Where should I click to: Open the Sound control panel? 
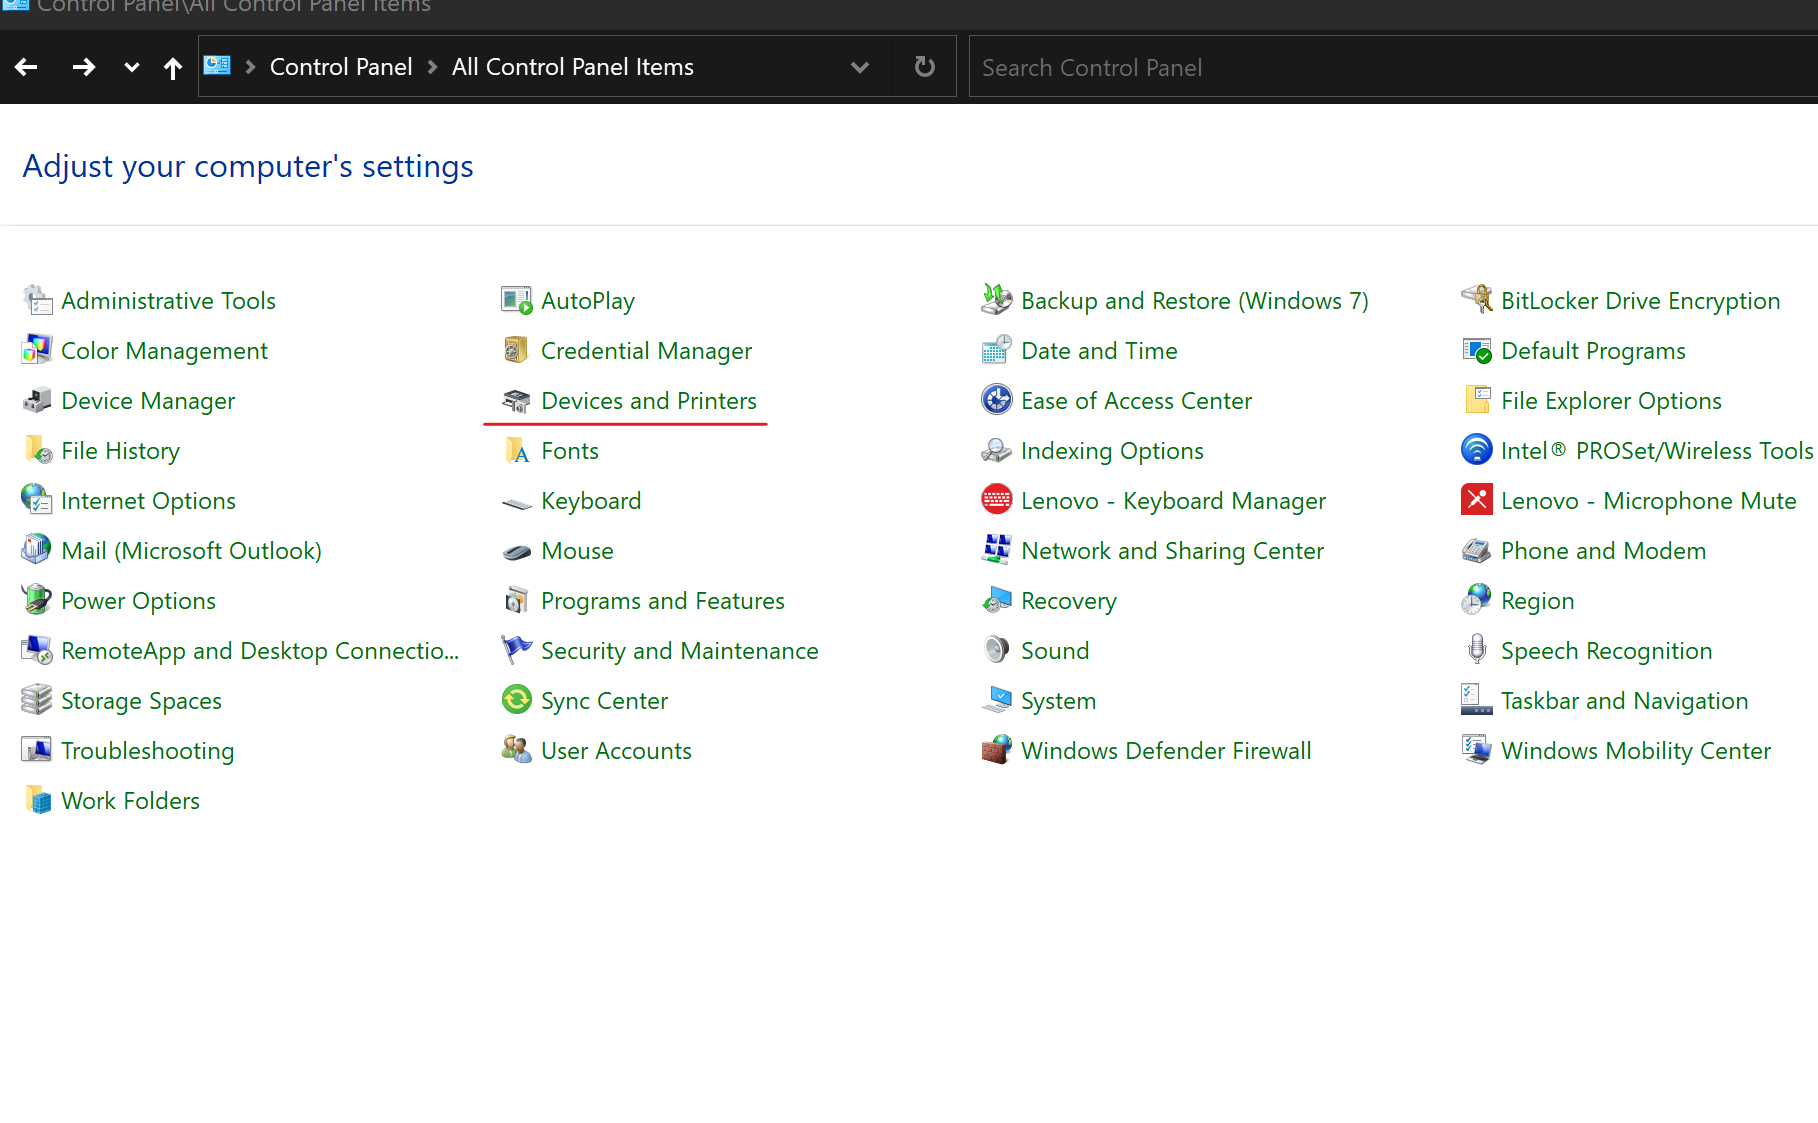[1055, 650]
